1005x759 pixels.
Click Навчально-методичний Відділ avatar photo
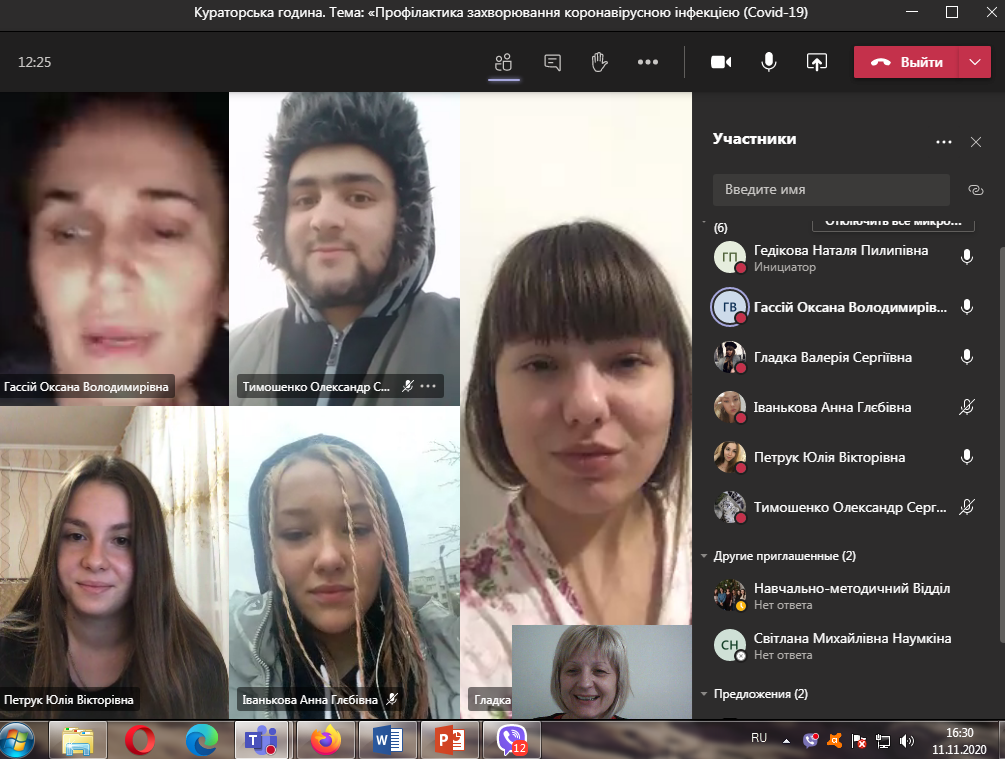click(x=730, y=596)
